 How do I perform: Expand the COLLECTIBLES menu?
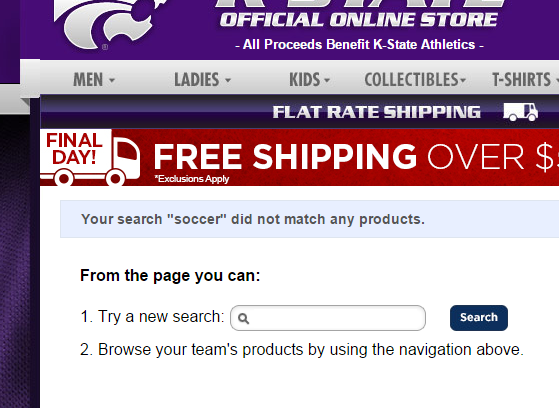pos(415,80)
